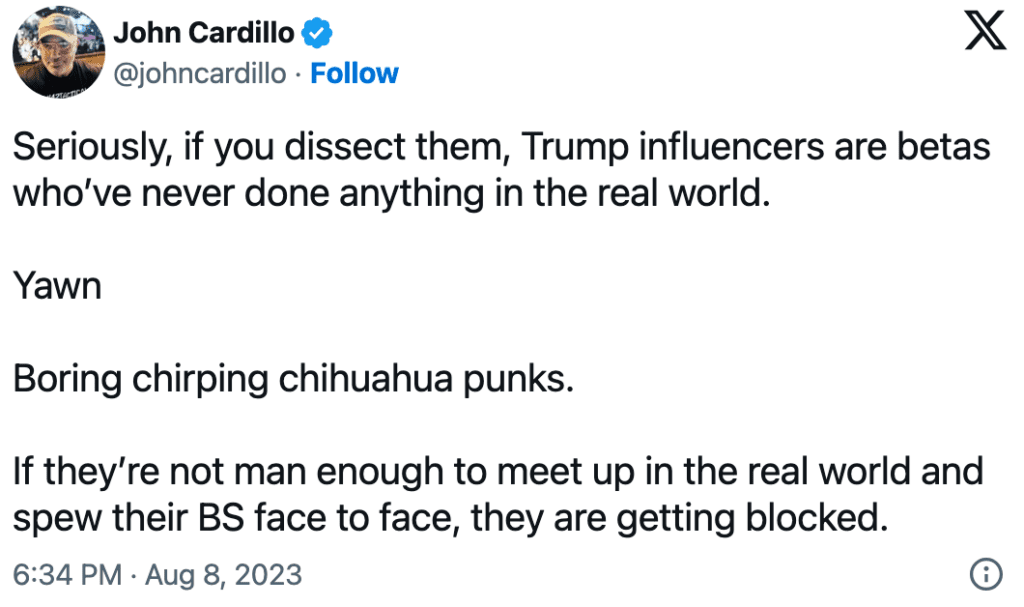
Task: Click the word "Yawn" in the tweet
Action: (57, 287)
